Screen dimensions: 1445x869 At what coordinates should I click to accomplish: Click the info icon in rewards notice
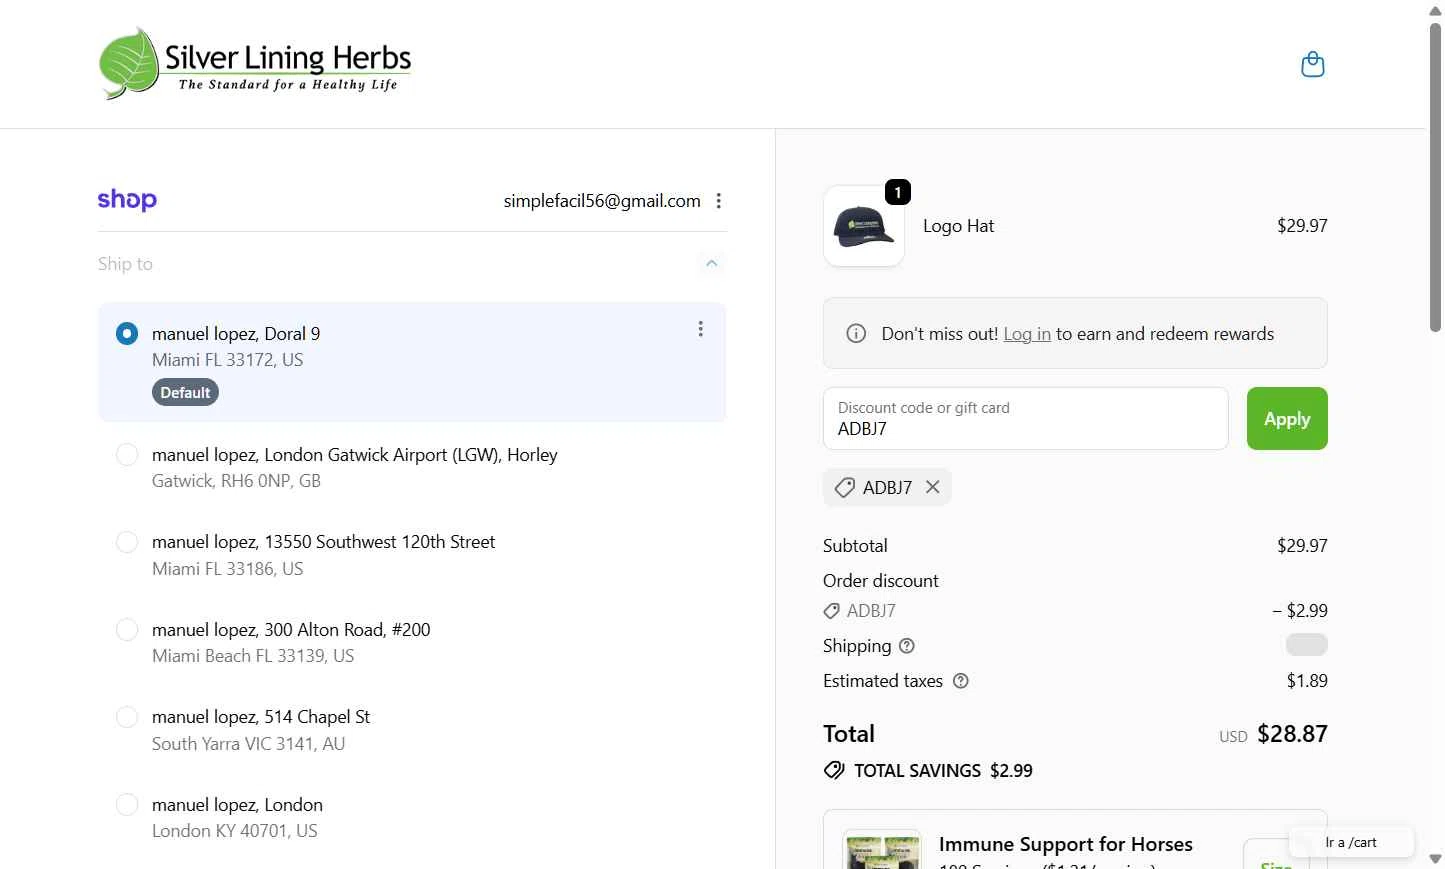click(856, 334)
